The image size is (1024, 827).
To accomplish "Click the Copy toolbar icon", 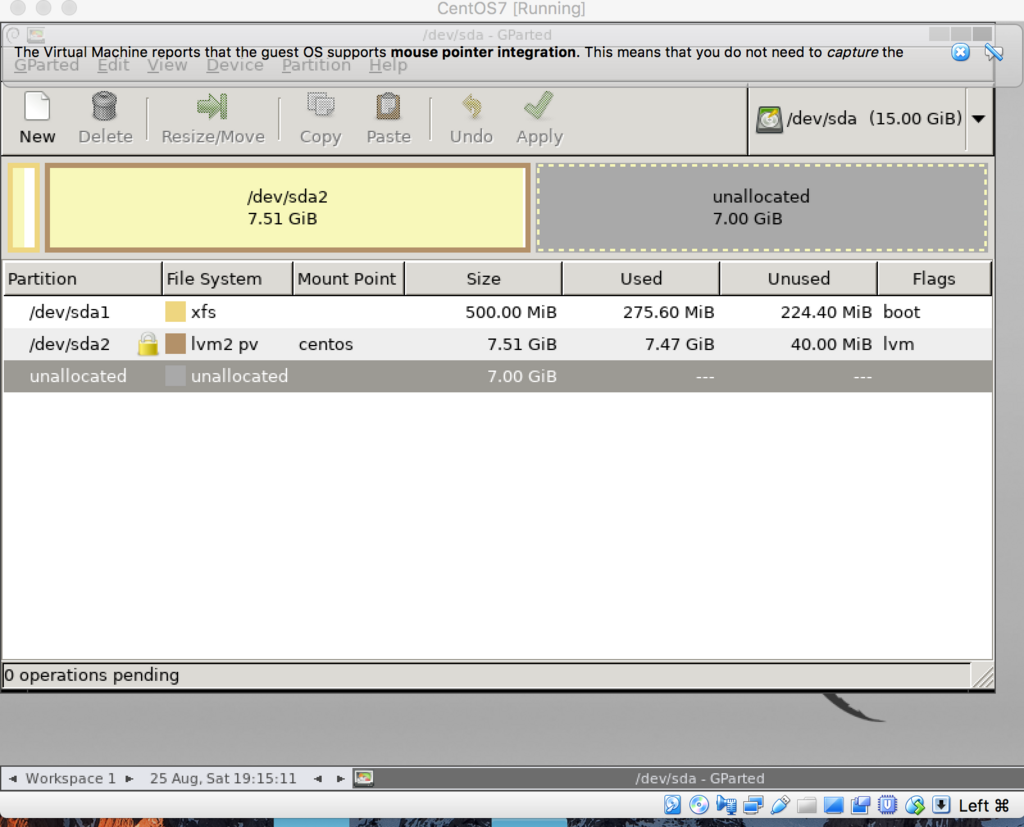I will click(320, 106).
